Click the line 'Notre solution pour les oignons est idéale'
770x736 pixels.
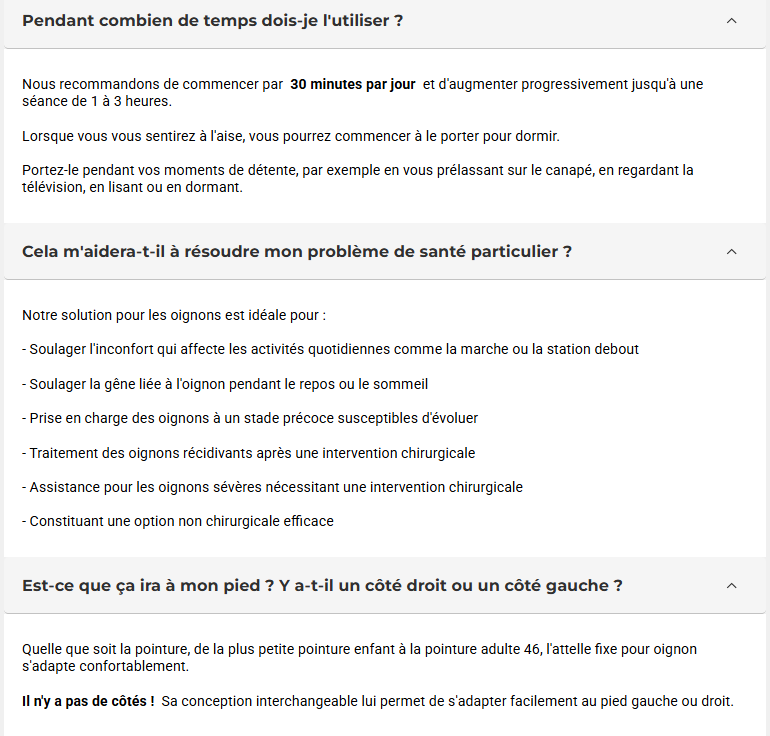[174, 315]
